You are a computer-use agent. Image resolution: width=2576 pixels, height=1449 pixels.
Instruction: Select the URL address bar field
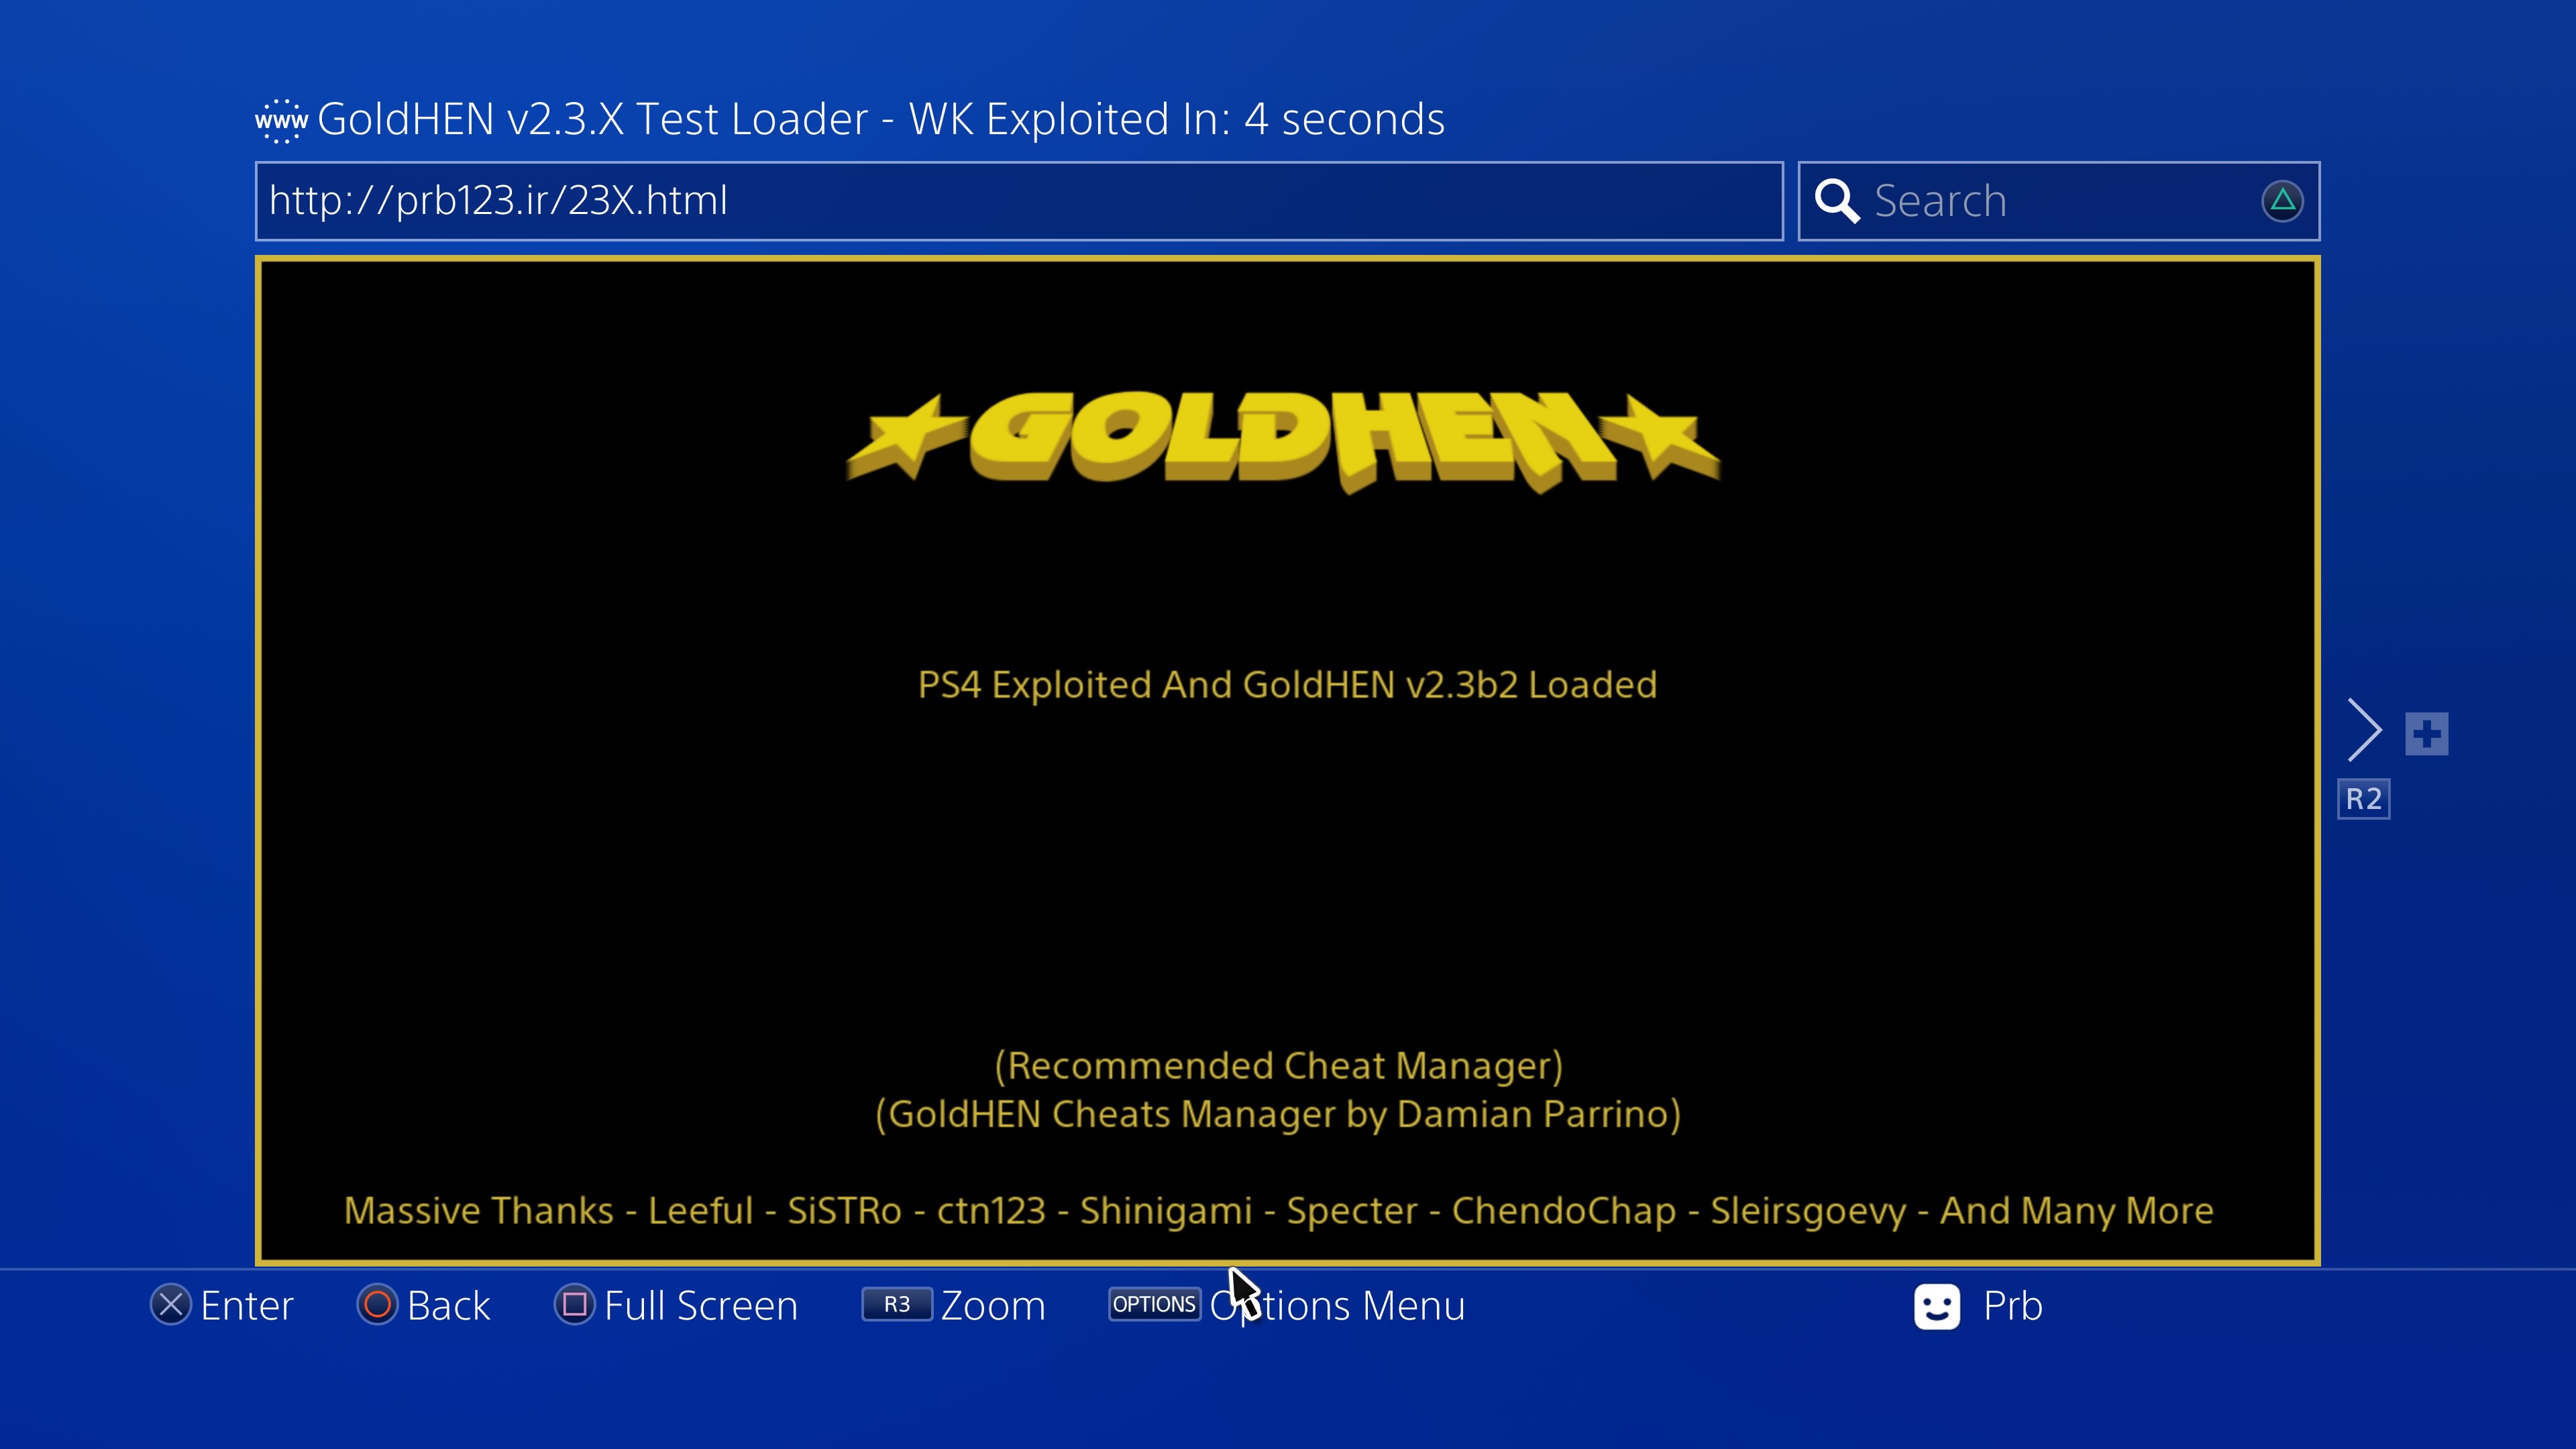point(1019,201)
